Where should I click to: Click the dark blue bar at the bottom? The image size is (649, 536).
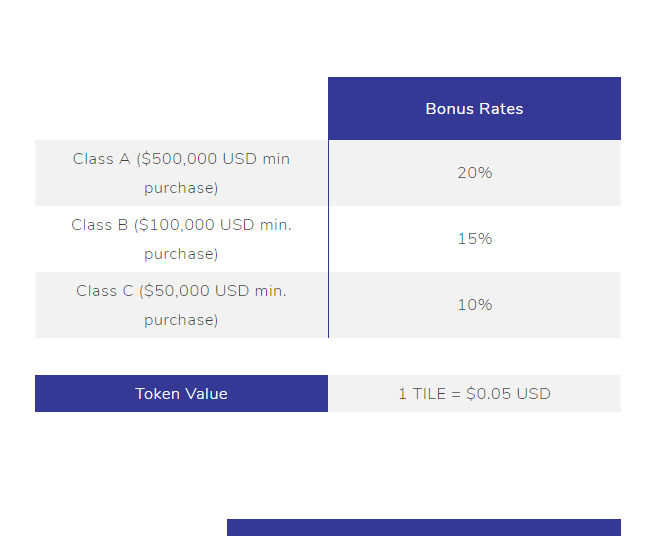click(x=423, y=527)
